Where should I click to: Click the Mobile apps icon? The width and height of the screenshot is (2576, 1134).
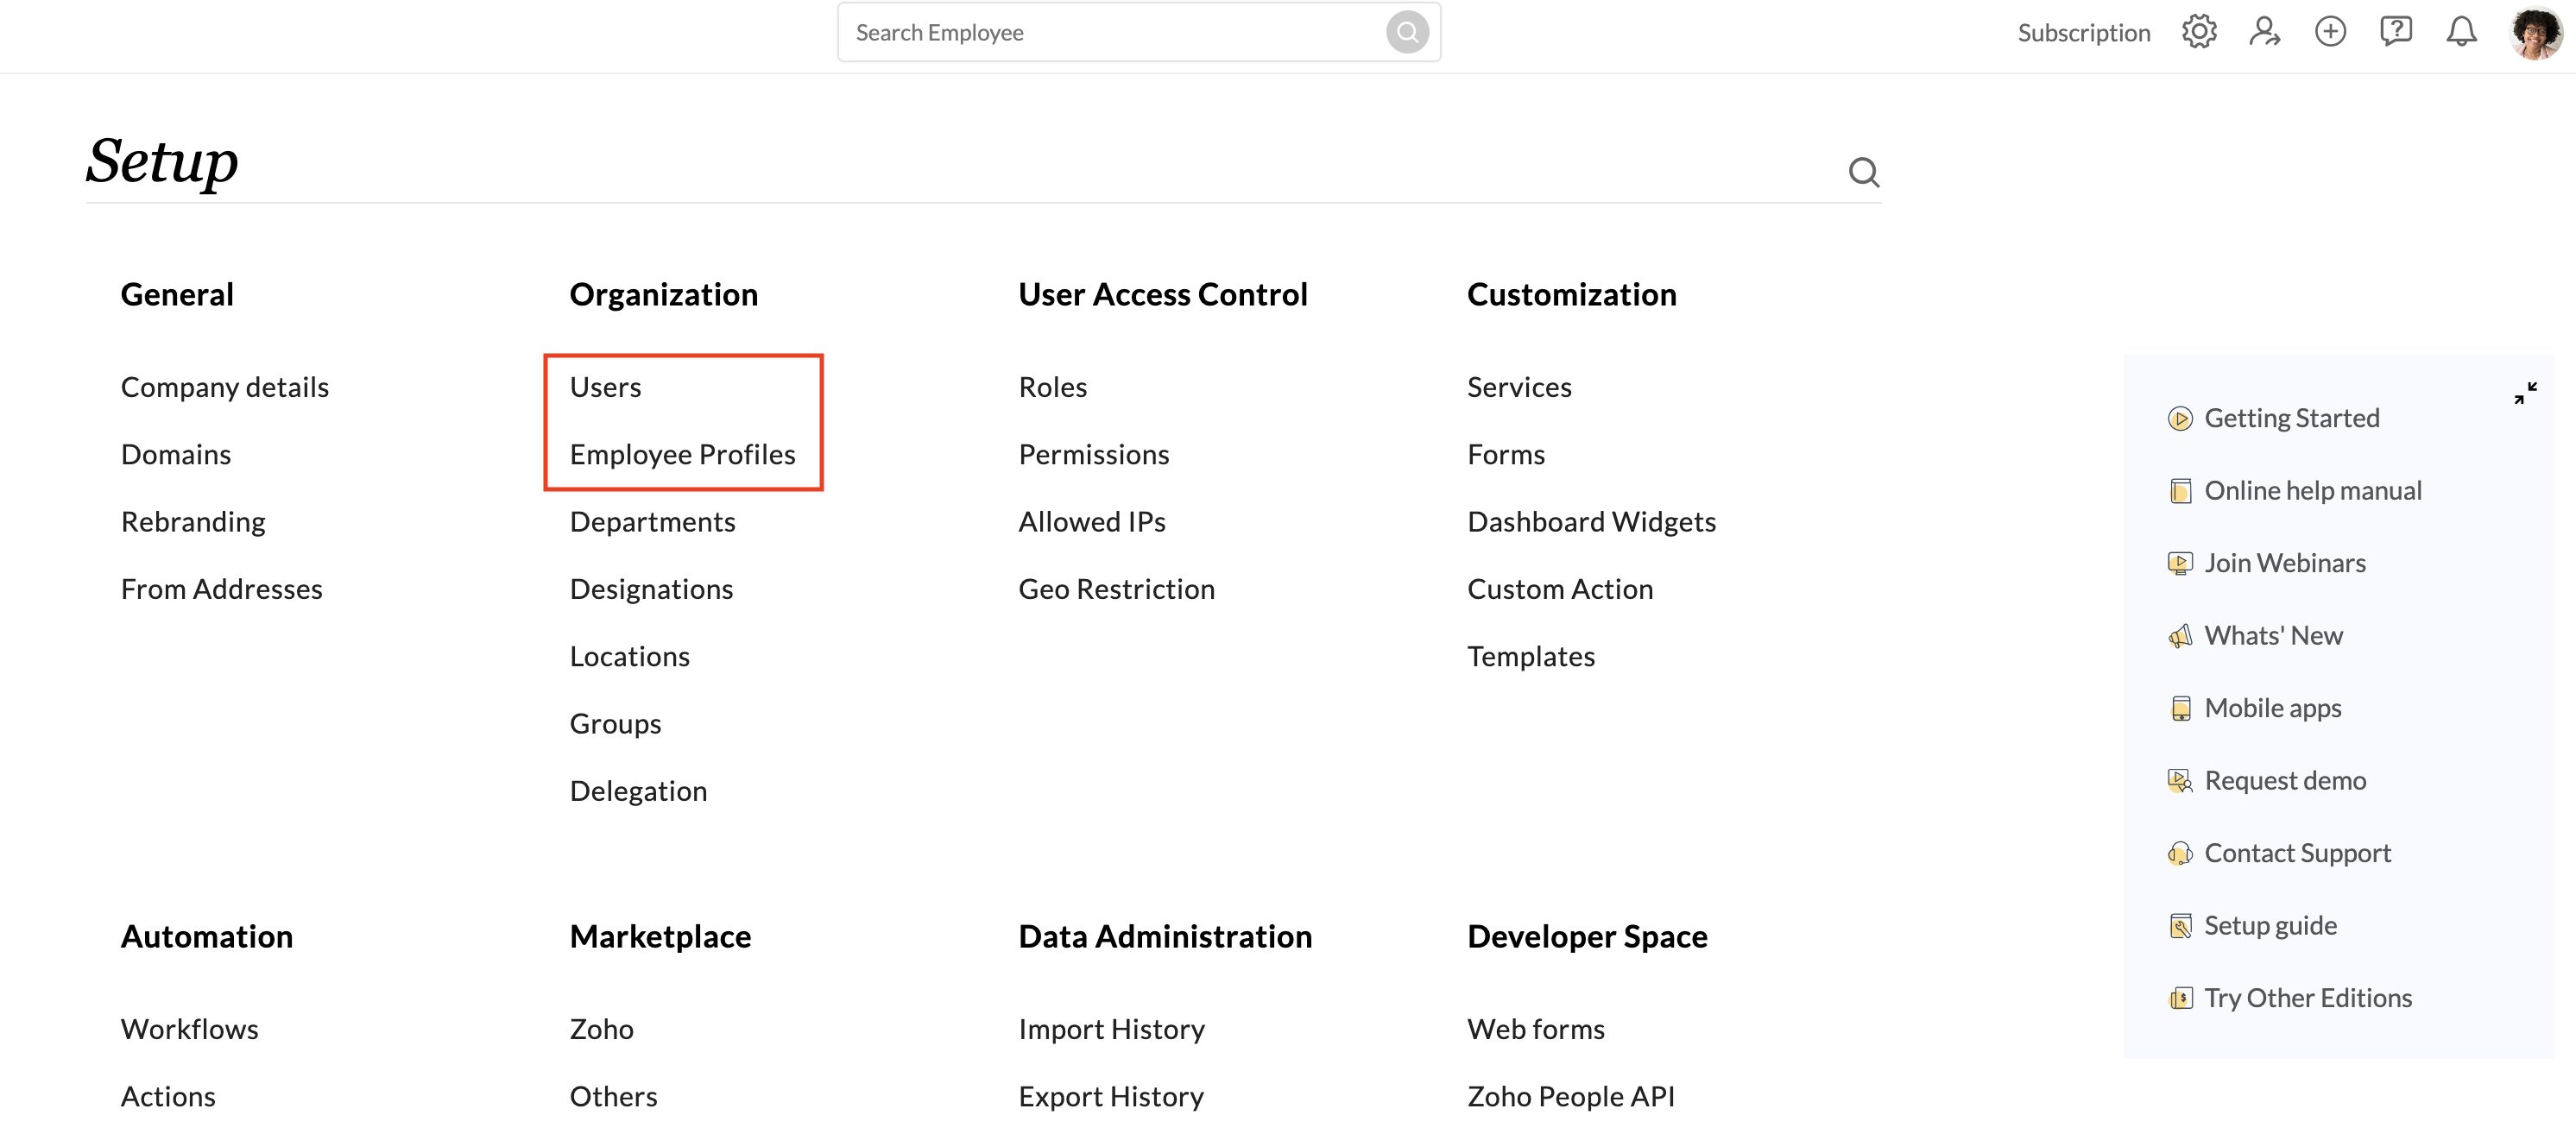click(2178, 707)
